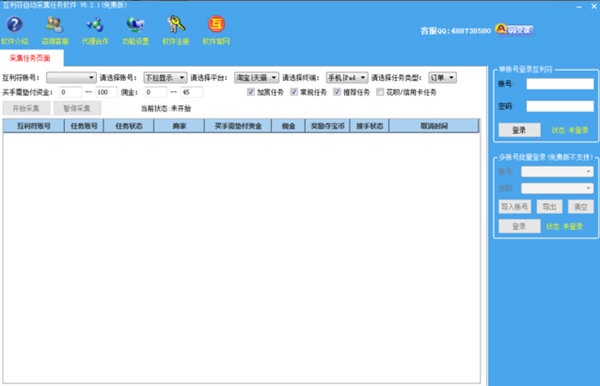Click 取消时间 column header

(434, 126)
